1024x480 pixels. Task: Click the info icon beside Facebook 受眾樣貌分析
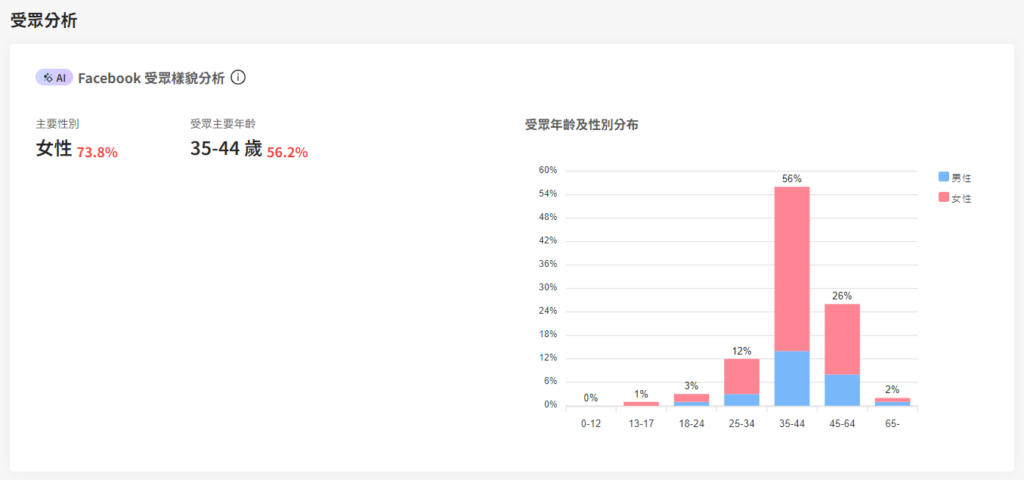(238, 77)
